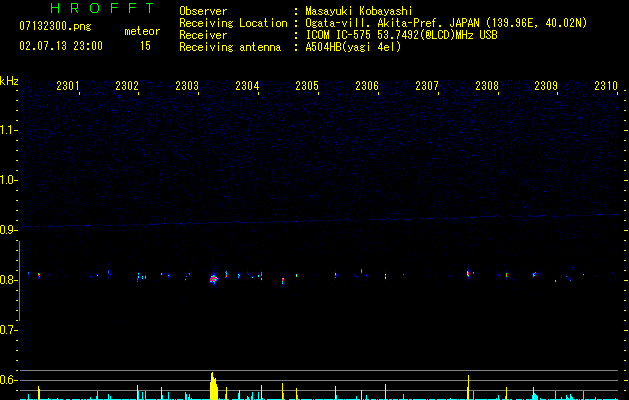Viewport: 629px width, 400px height.
Task: Click time marker 2301
Action: 67,85
